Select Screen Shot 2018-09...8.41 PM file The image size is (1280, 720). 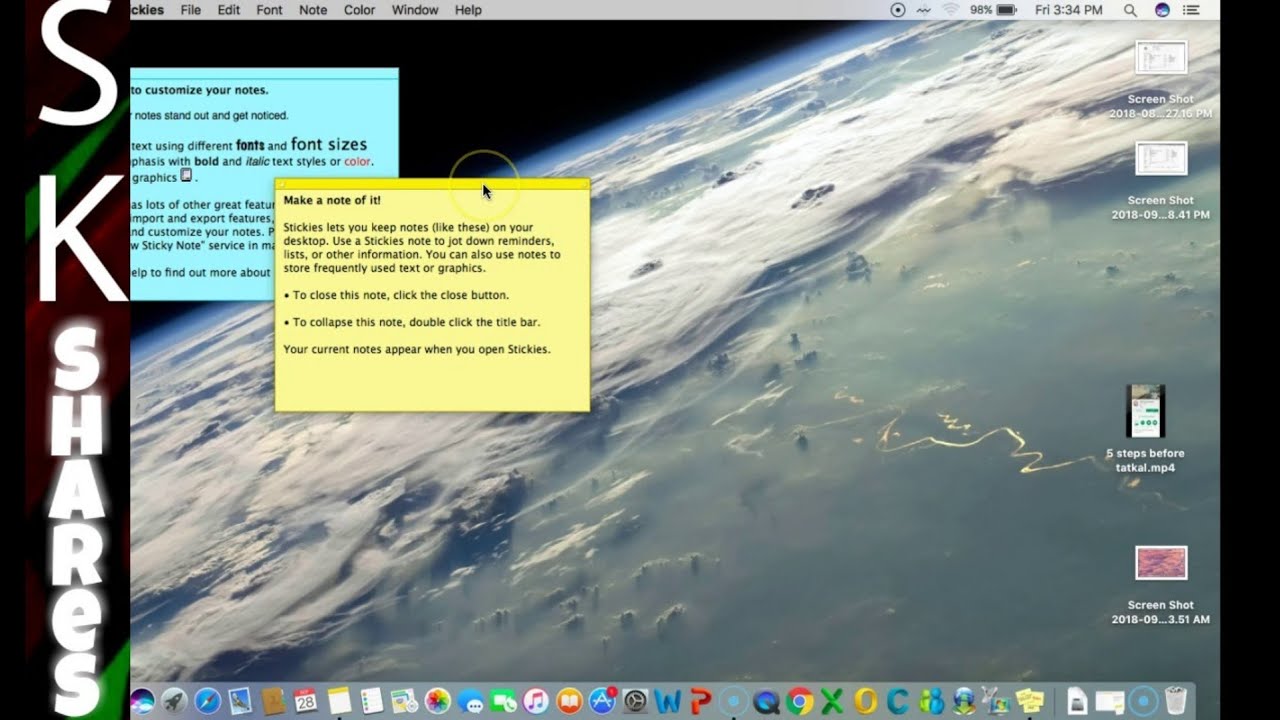[x=1161, y=181]
